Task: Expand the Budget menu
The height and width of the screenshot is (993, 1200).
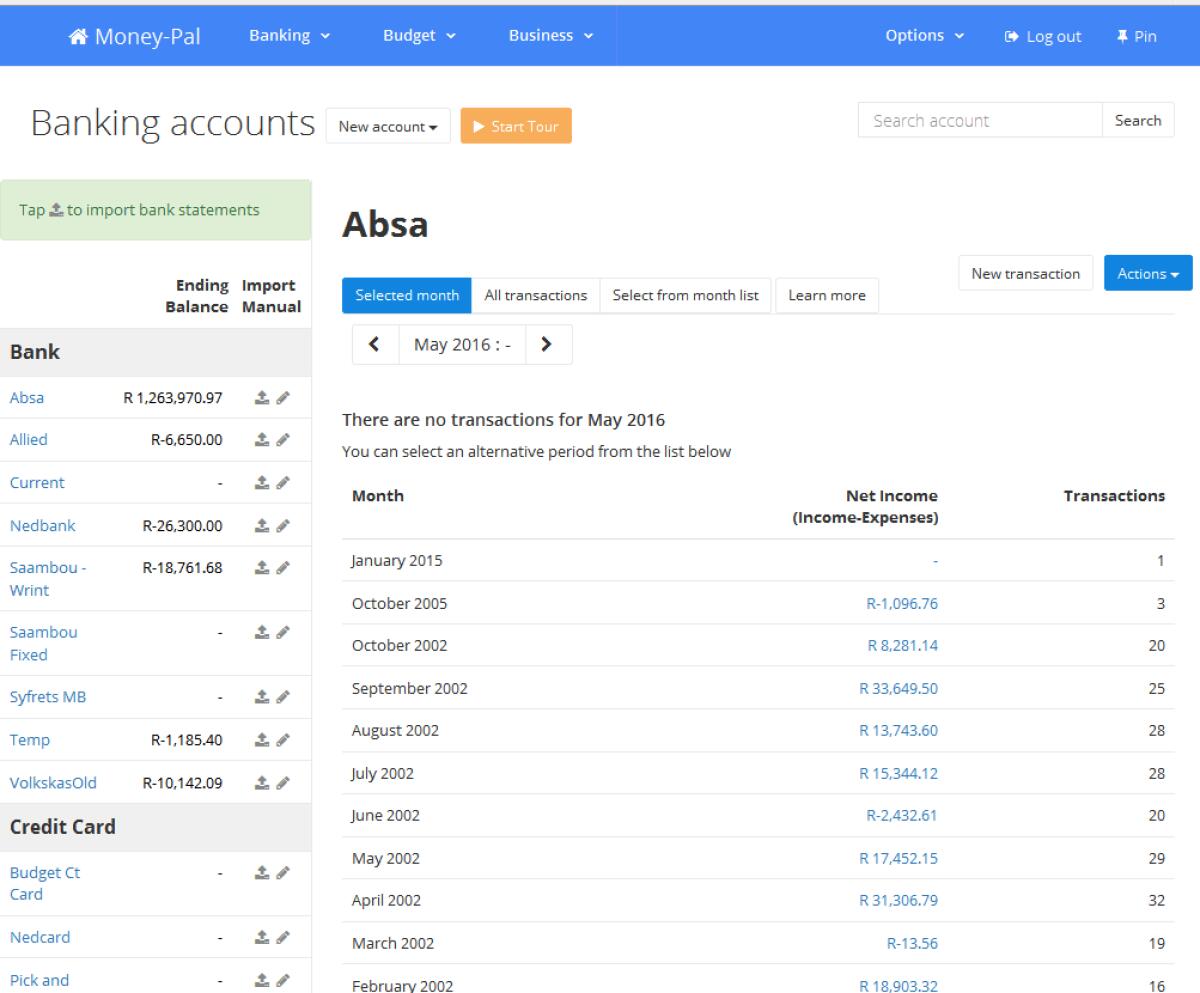Action: click(419, 36)
